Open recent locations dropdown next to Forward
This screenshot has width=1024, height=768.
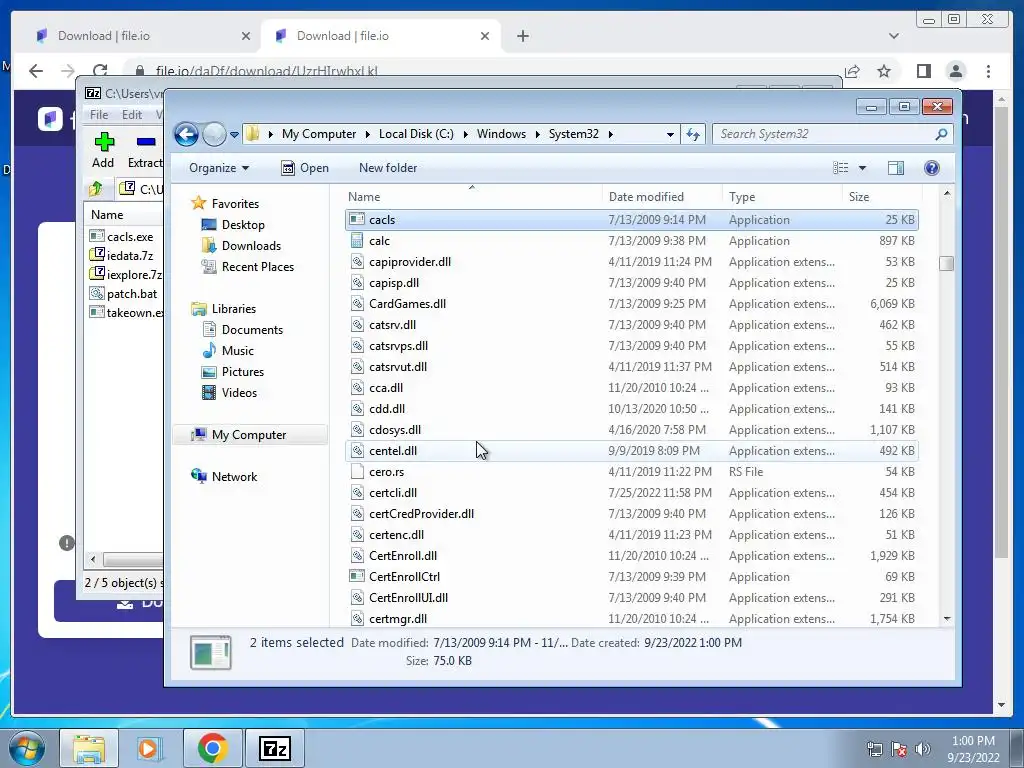[x=234, y=135]
